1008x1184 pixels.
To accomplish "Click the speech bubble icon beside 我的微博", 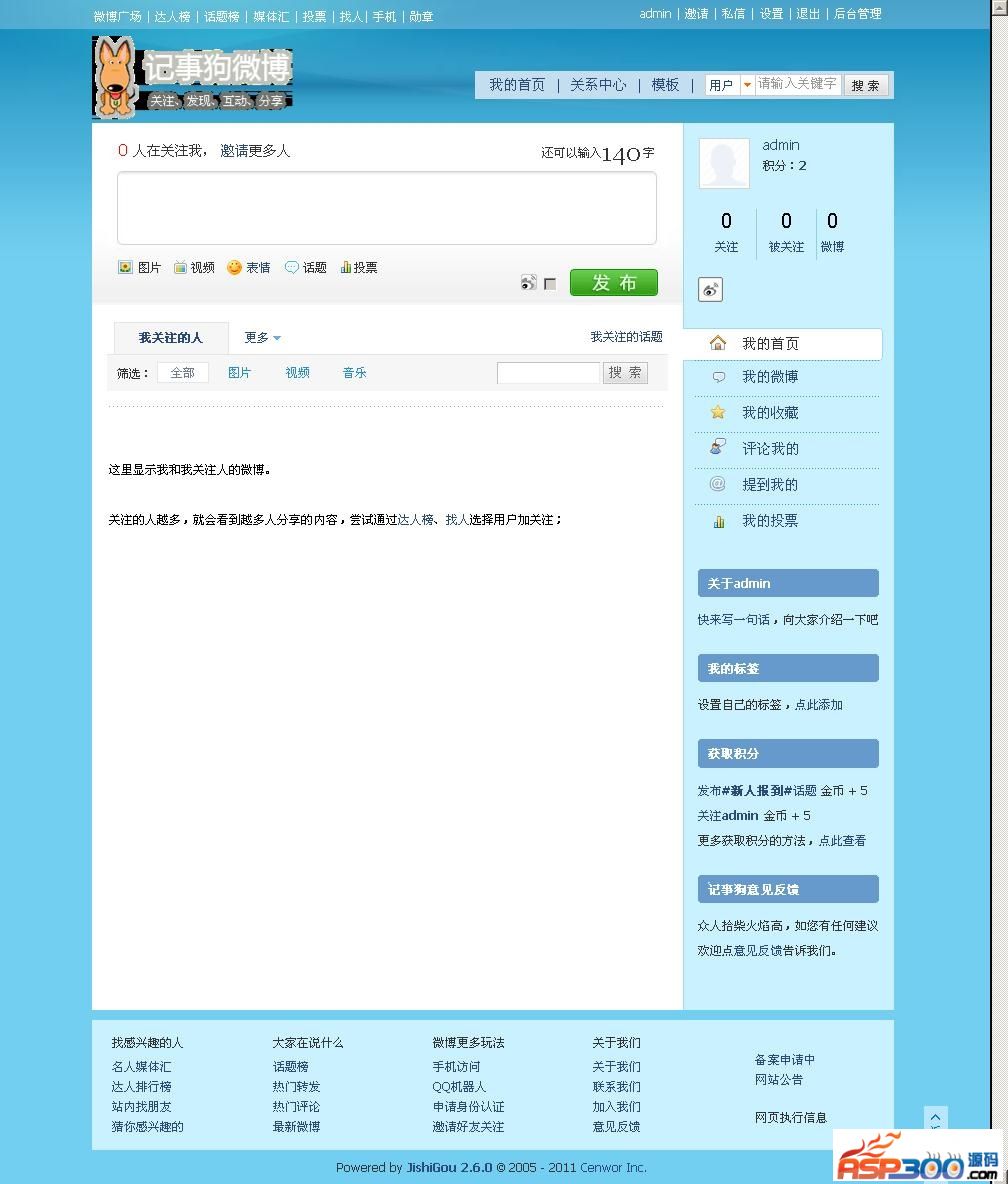I will 719,377.
